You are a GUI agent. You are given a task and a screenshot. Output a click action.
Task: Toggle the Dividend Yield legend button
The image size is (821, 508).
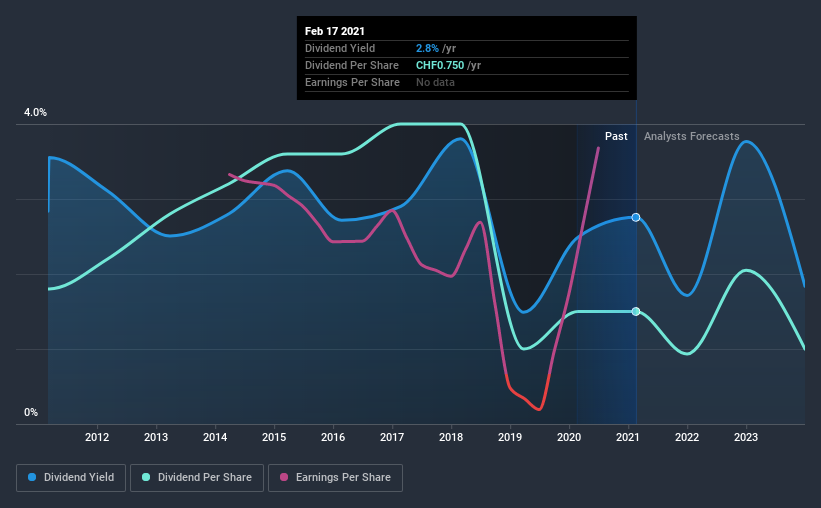click(x=71, y=478)
